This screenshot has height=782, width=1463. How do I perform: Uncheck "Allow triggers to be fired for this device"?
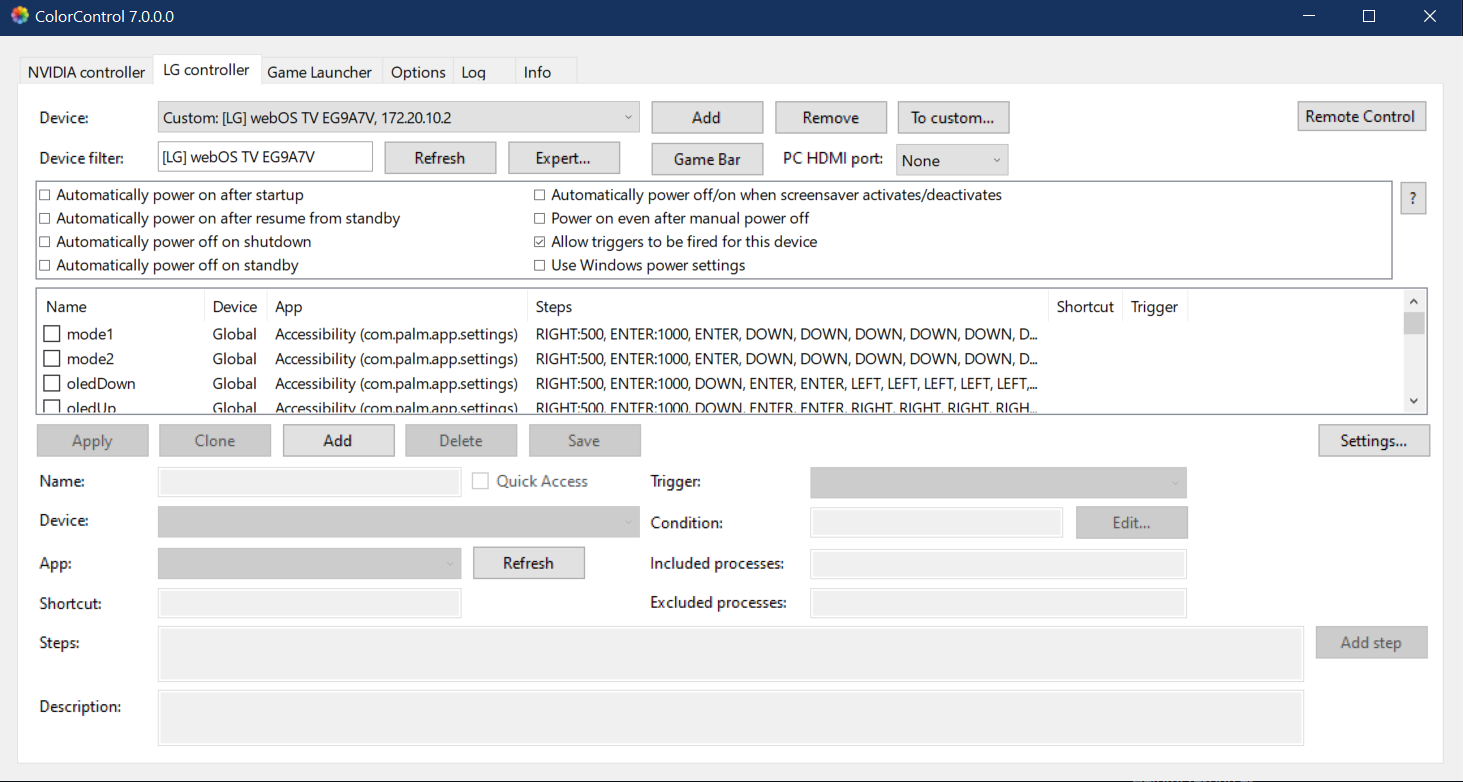click(x=539, y=241)
